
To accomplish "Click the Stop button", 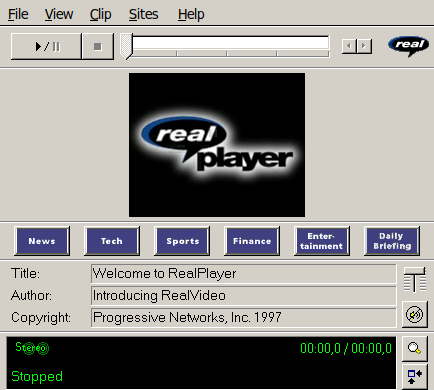I will click(98, 46).
